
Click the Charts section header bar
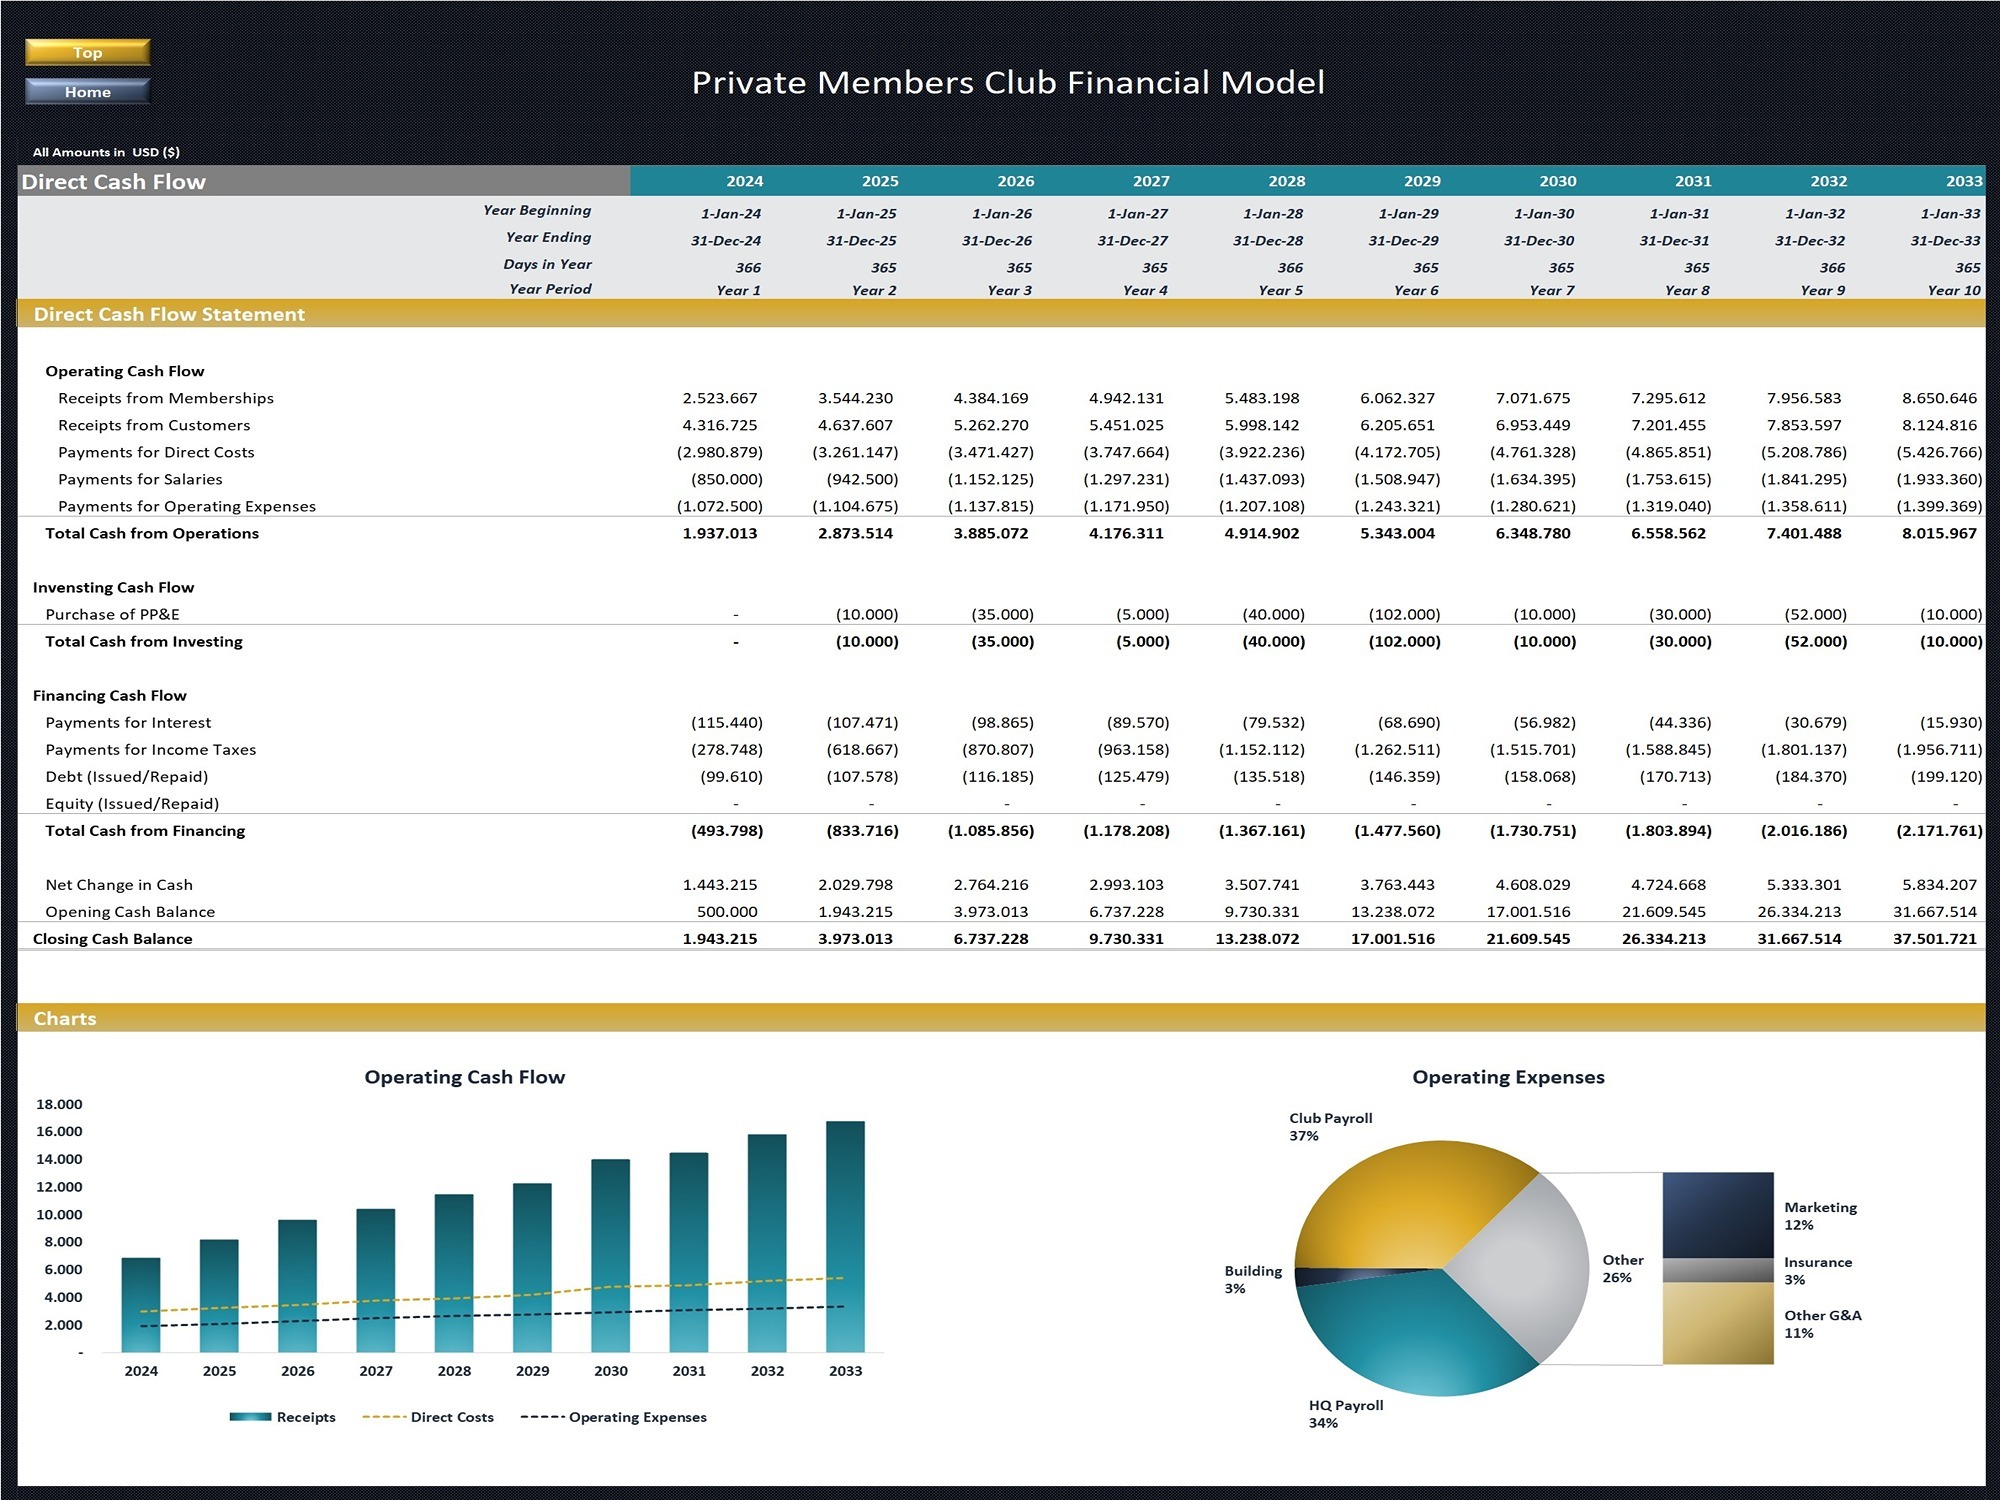[x=1001, y=1018]
